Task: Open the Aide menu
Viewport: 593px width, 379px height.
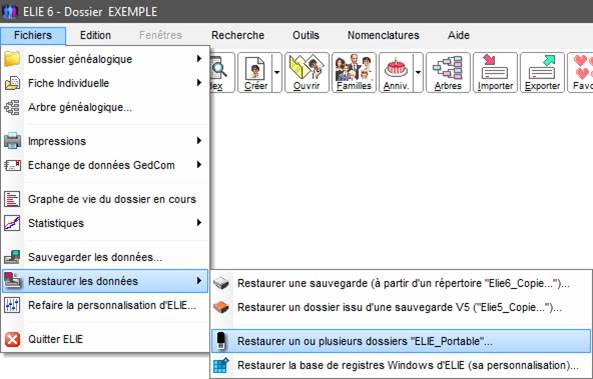Action: pos(458,35)
